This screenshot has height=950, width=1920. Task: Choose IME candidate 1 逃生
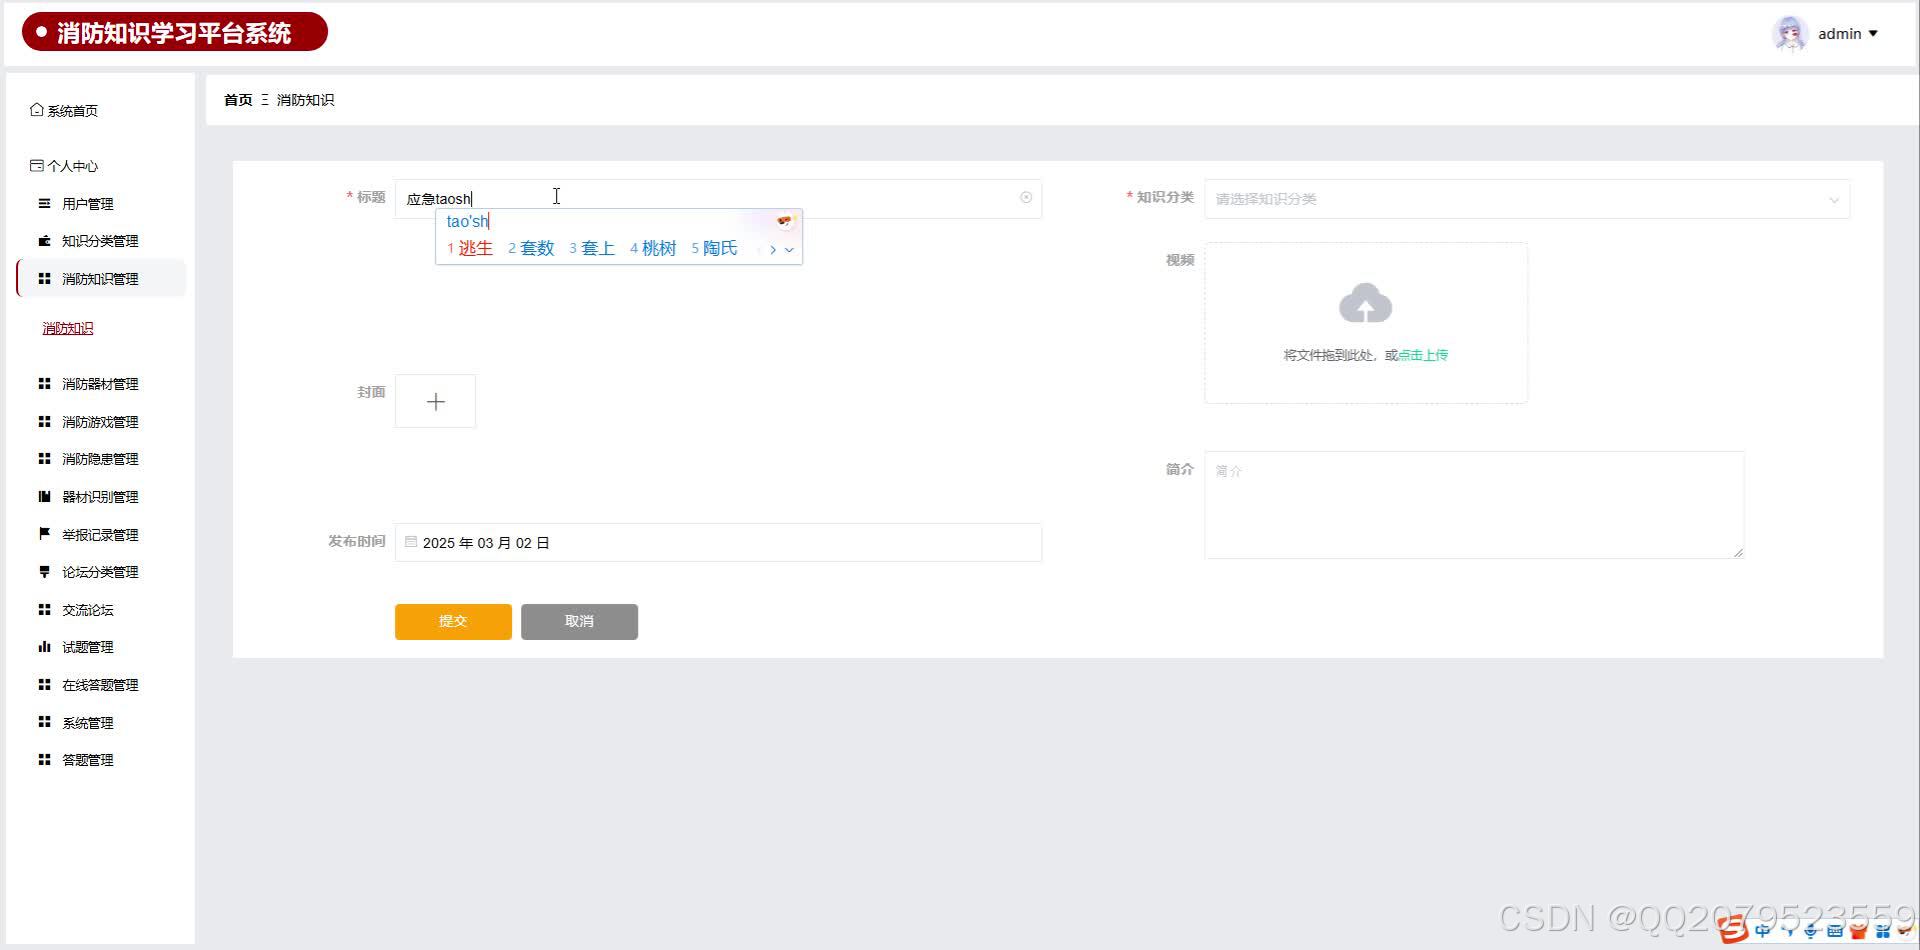(470, 248)
